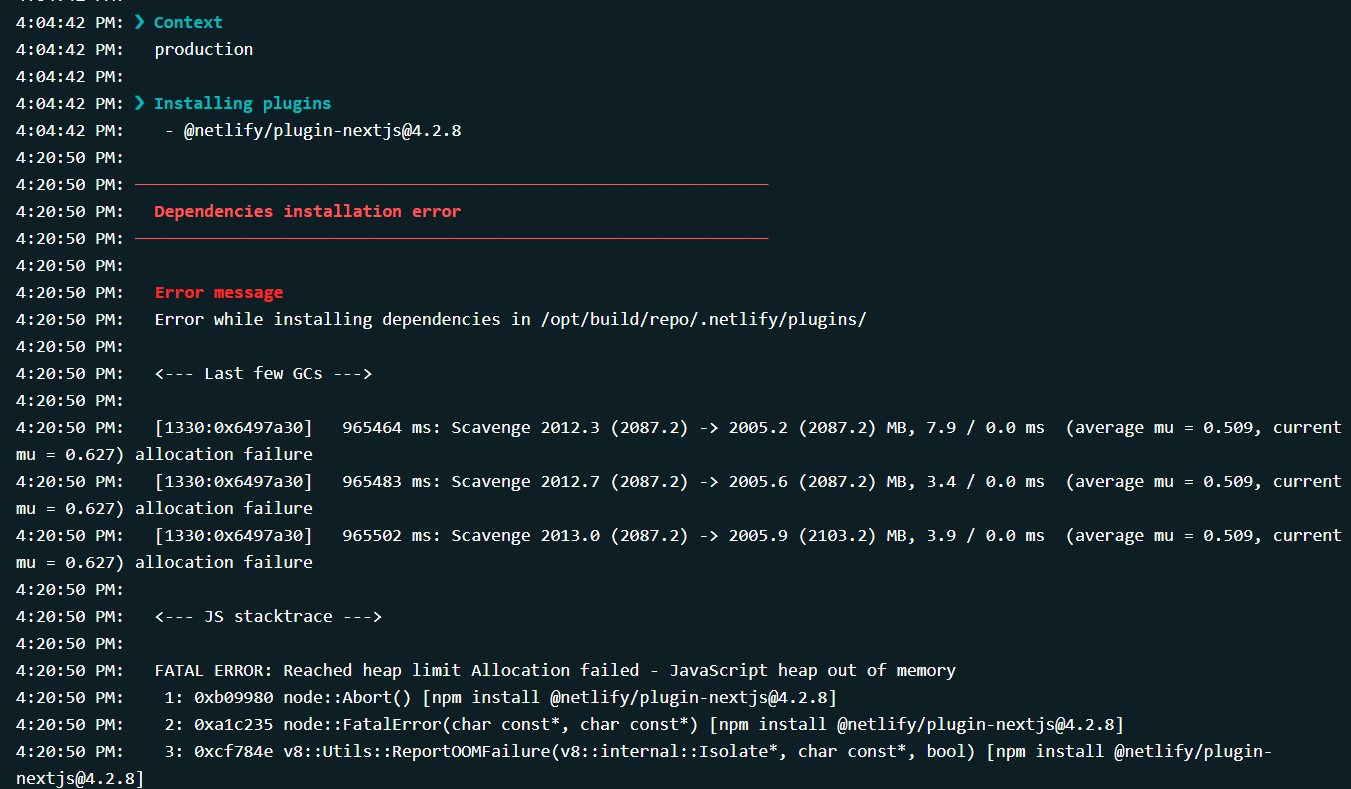Select the 4:04:42 PM plugin install timestamp
Viewport: 1351px width, 789px height.
tap(63, 130)
